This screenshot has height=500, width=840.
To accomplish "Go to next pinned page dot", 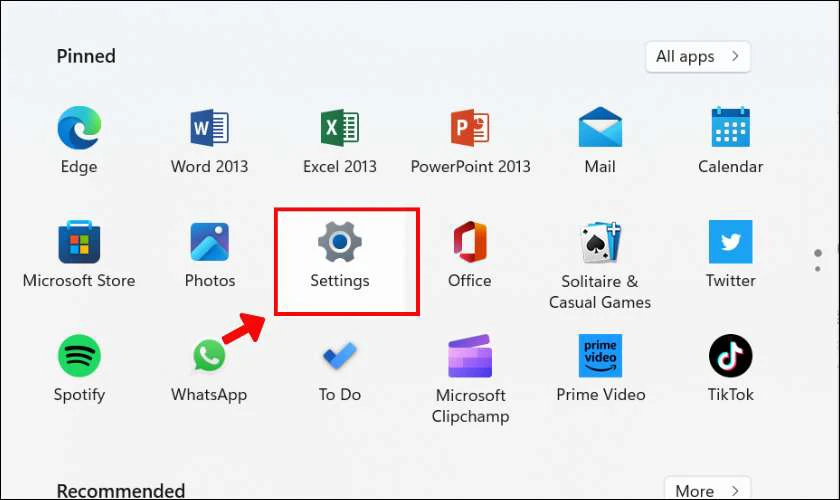I will [818, 269].
